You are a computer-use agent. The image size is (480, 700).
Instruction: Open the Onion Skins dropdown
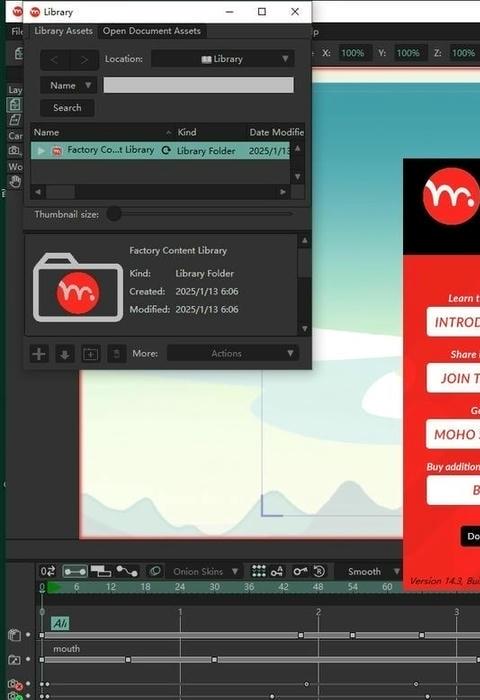205,571
